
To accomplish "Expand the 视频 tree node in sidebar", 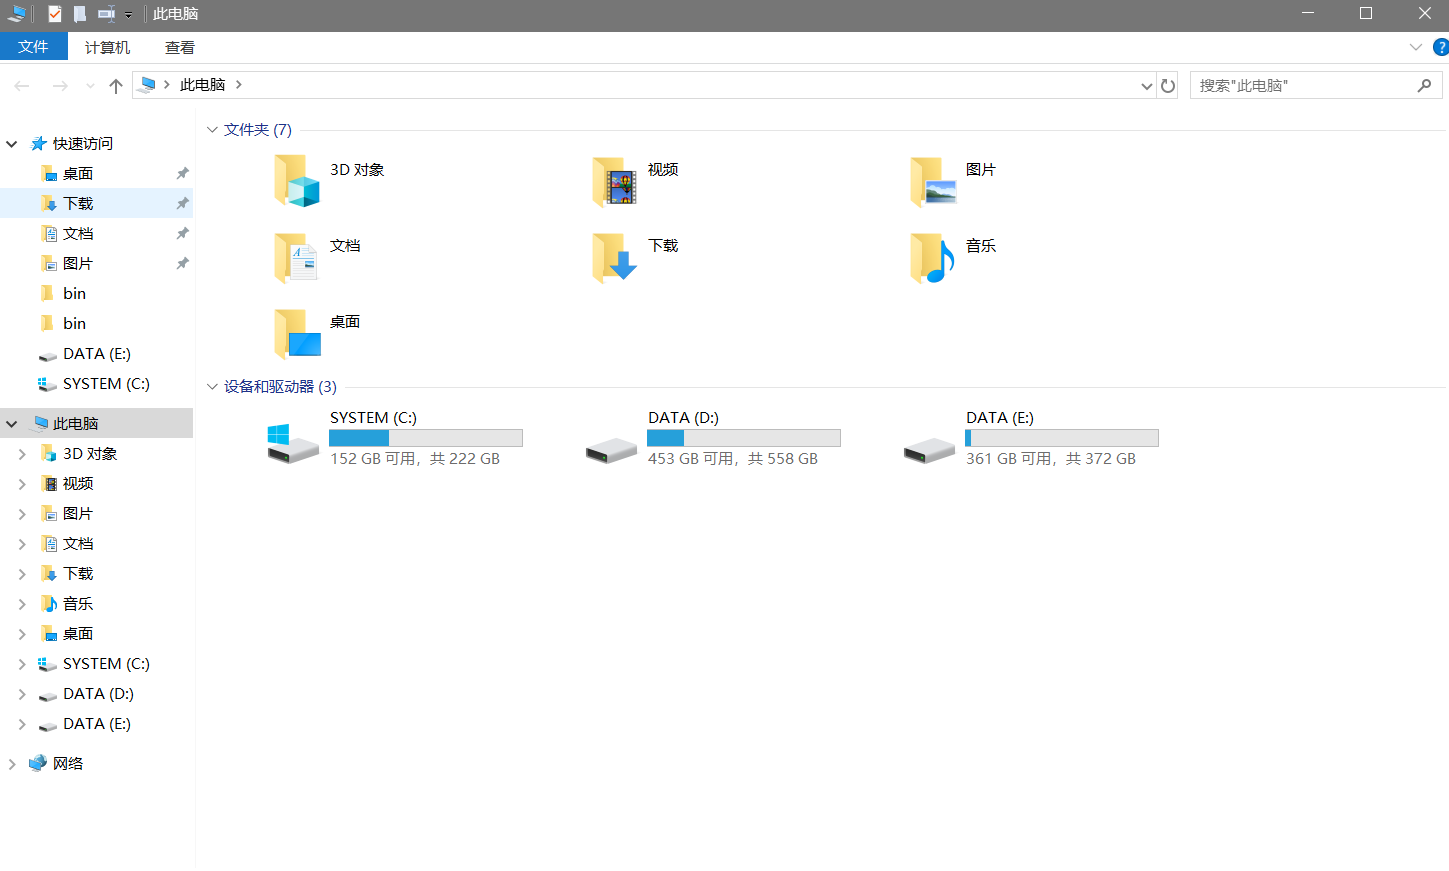I will [x=22, y=484].
